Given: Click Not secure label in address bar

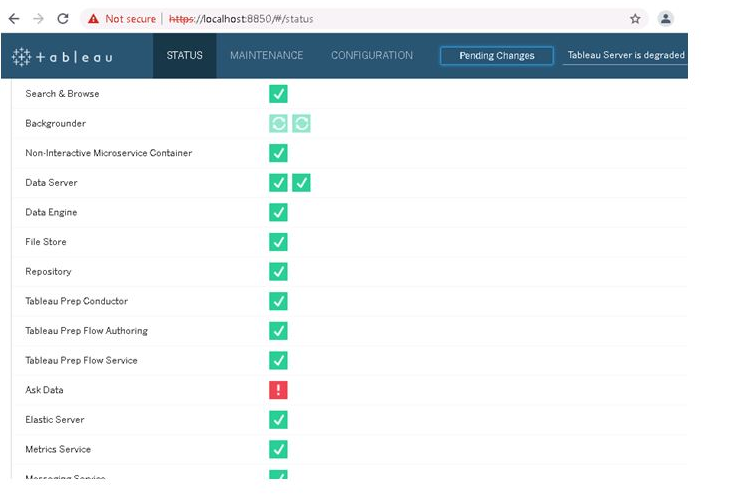Looking at the screenshot, I should [x=130, y=19].
